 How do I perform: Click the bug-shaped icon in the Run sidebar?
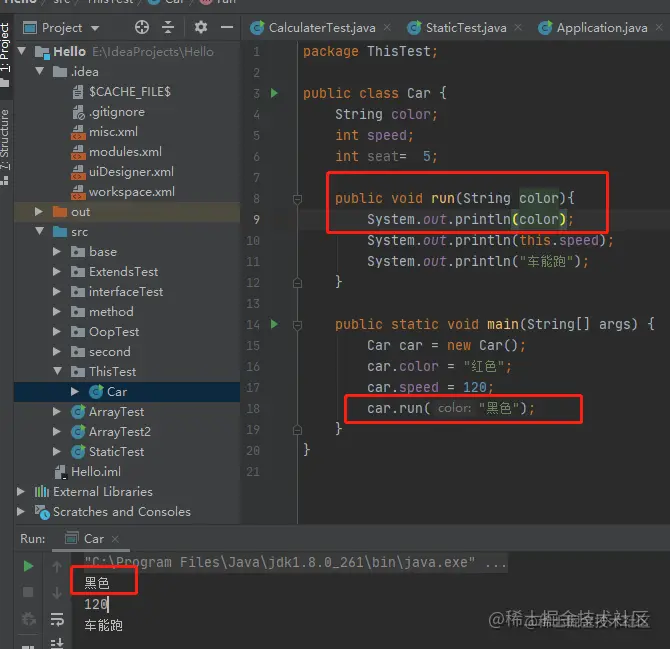tap(28, 618)
